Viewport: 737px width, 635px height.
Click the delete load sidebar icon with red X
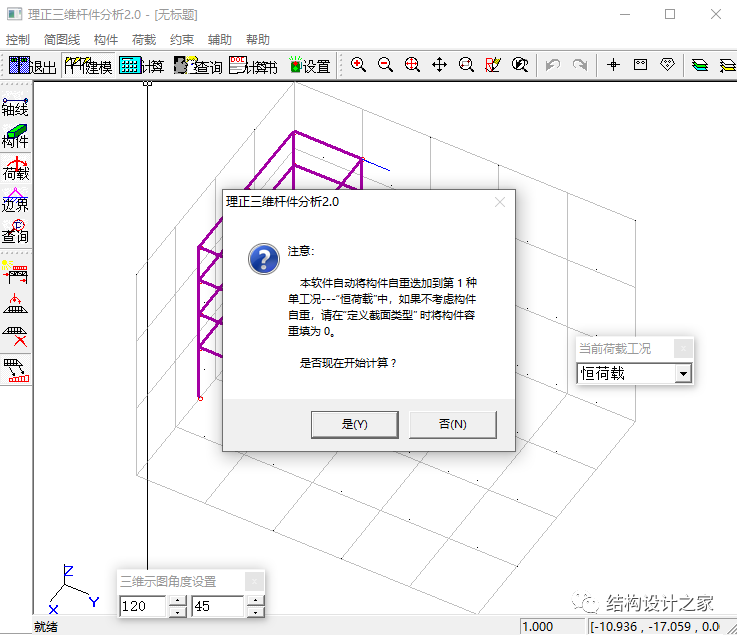click(15, 336)
